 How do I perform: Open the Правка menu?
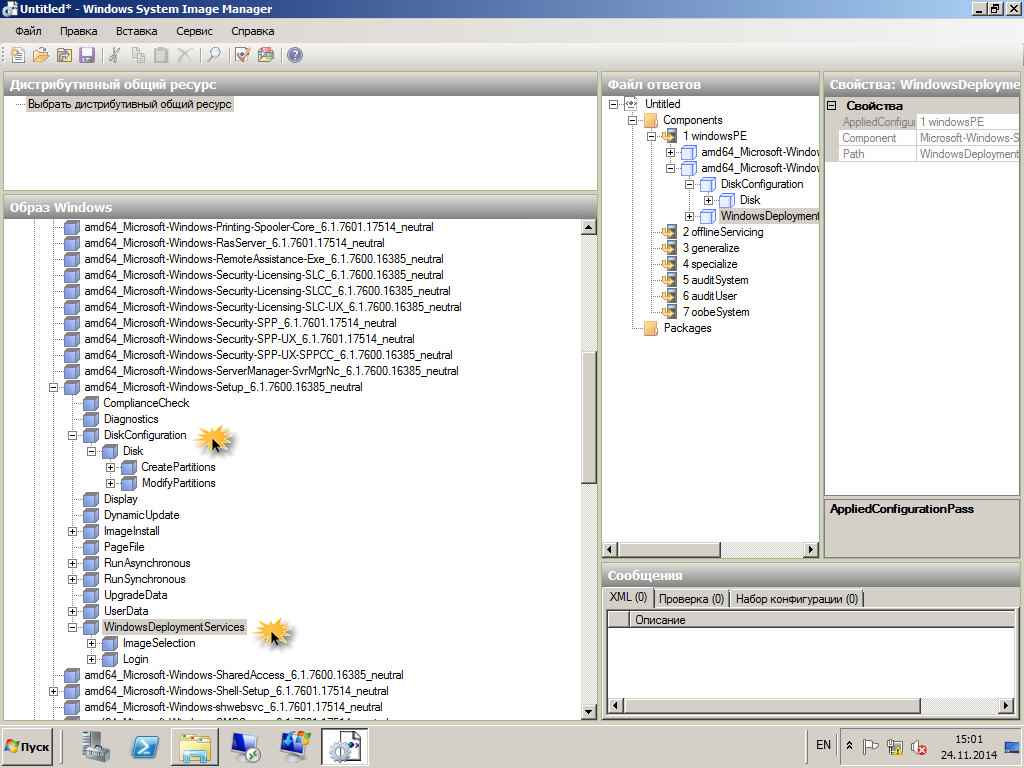(x=78, y=31)
